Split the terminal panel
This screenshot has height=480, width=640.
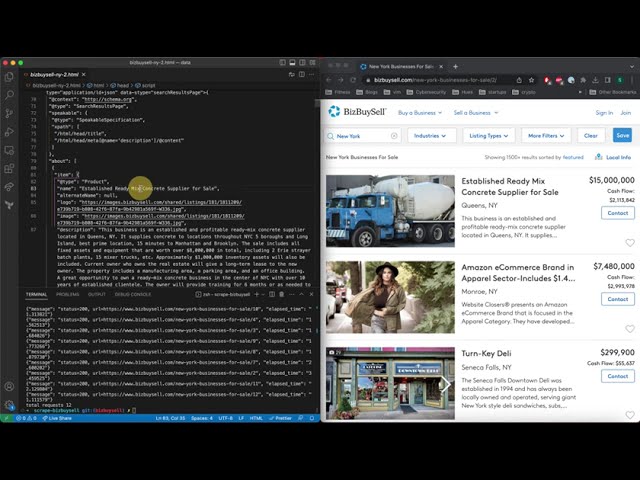272,294
